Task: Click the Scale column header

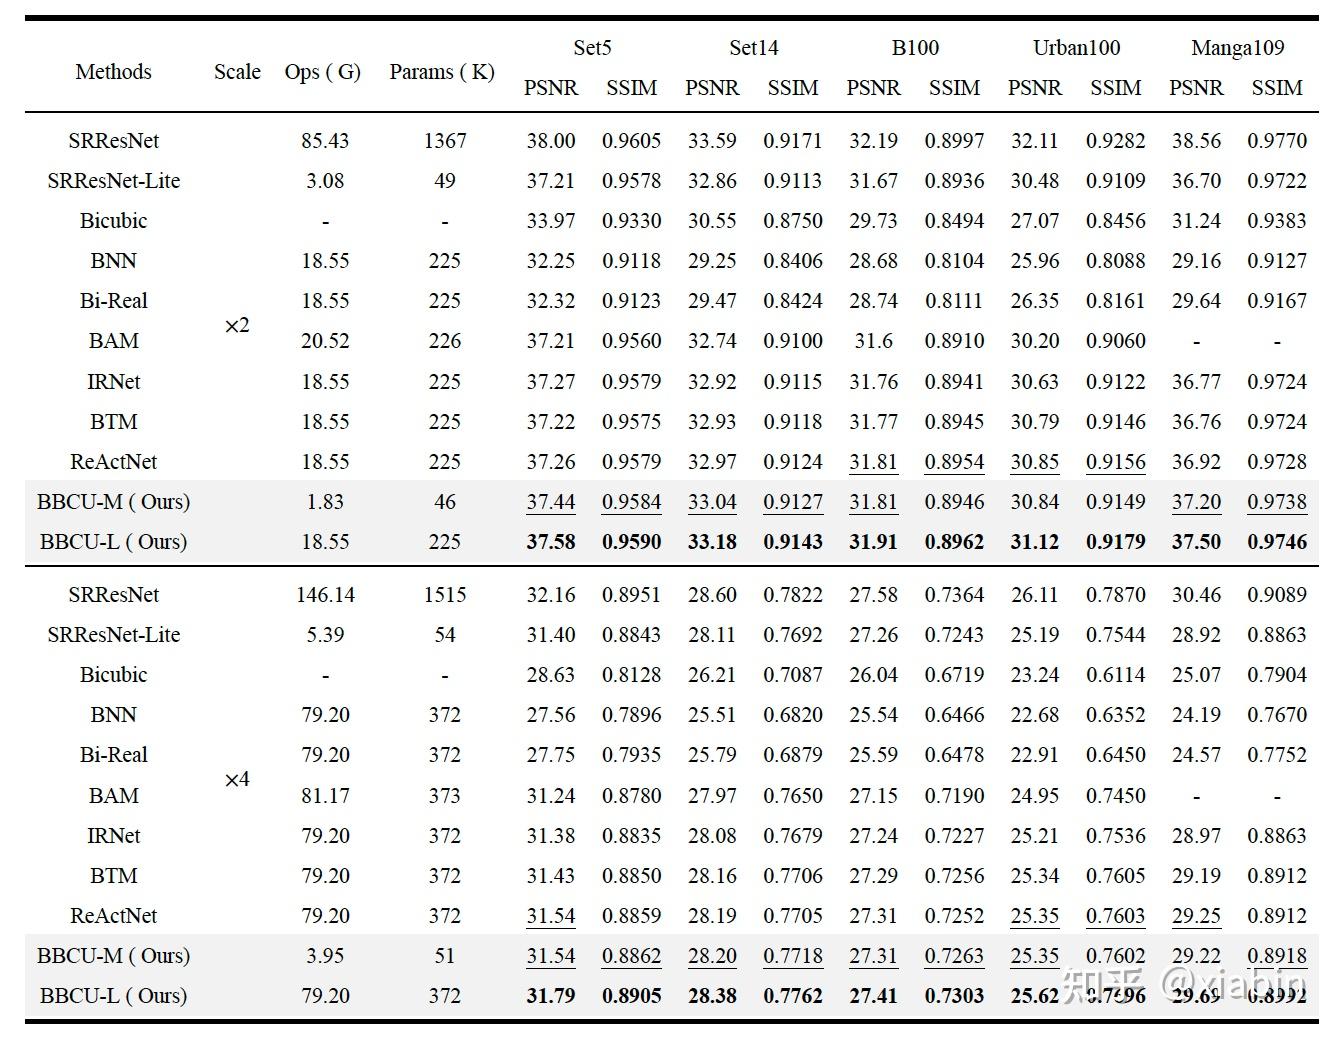Action: [237, 72]
